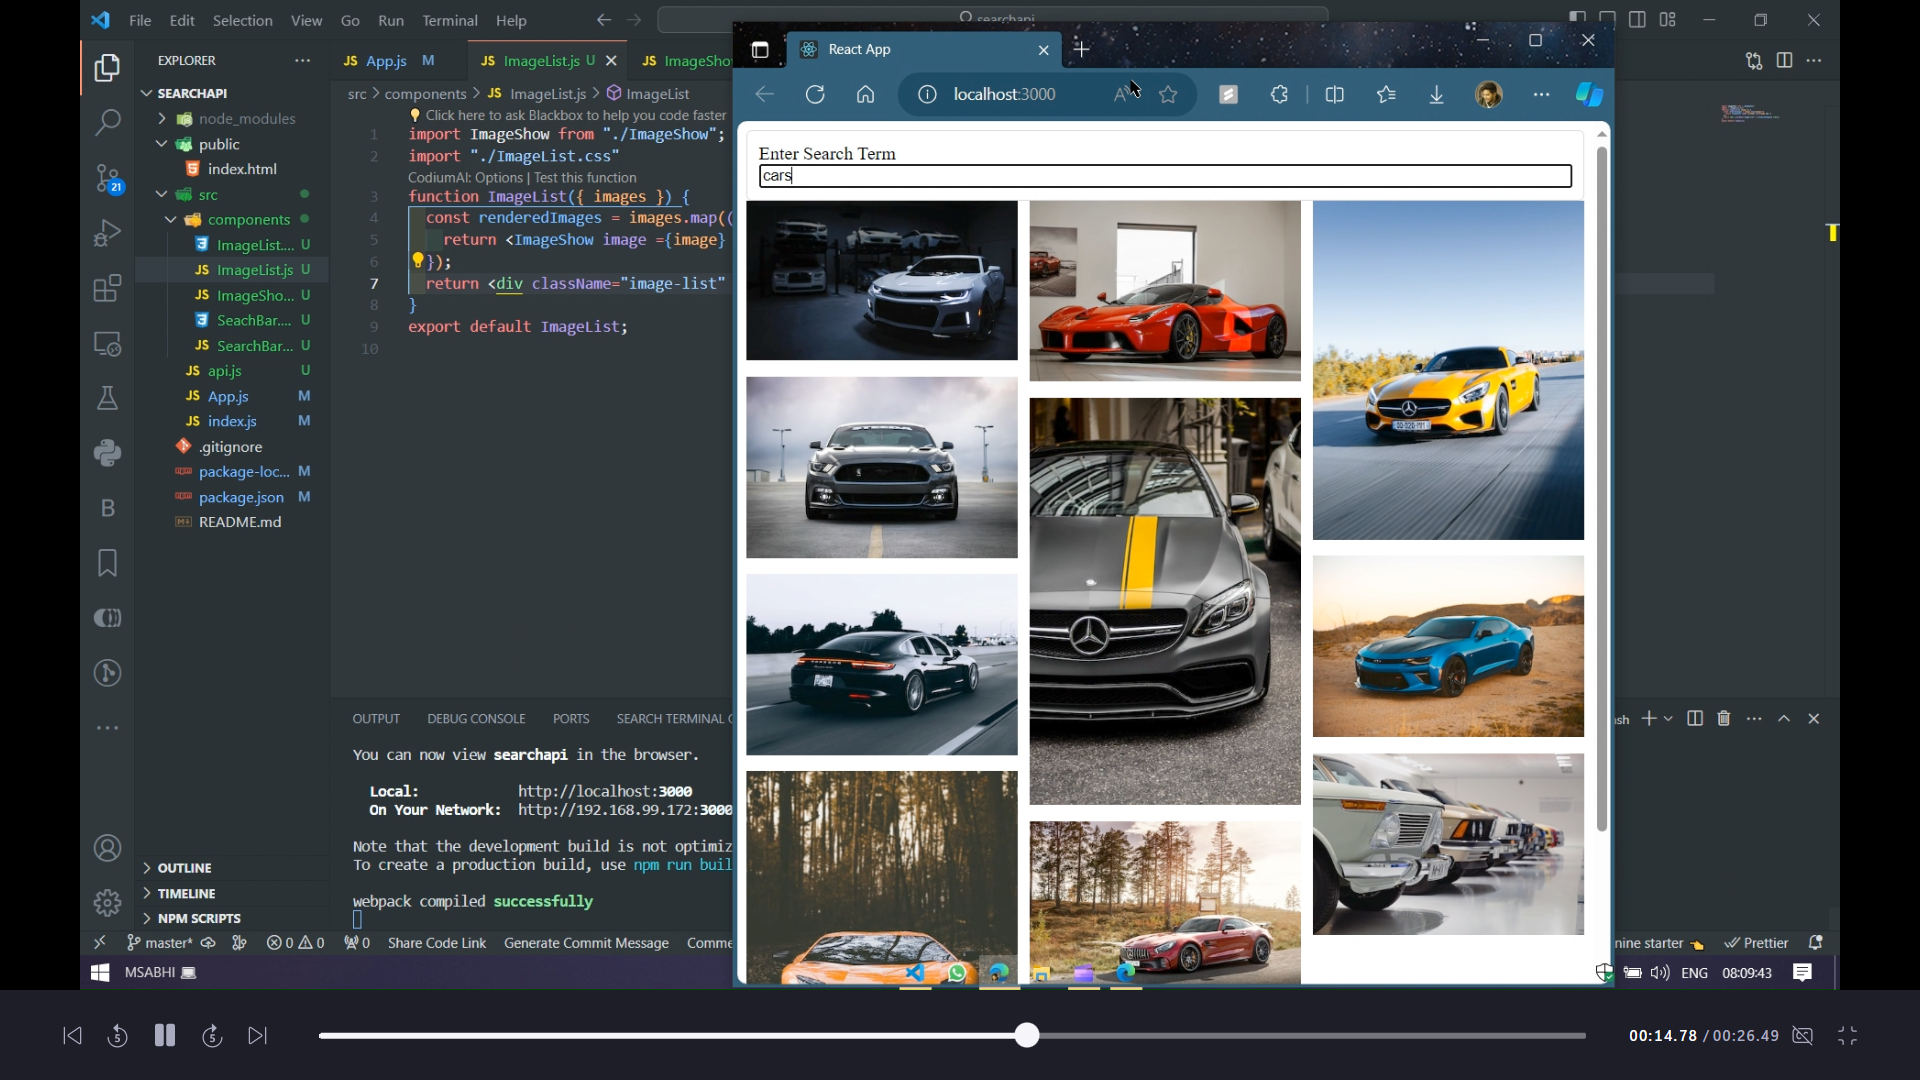Open Run and Debug view

pyautogui.click(x=107, y=233)
